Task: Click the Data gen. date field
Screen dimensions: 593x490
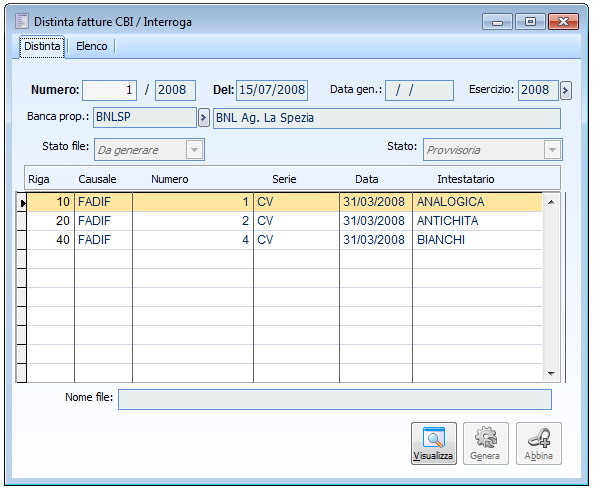Action: tap(419, 90)
